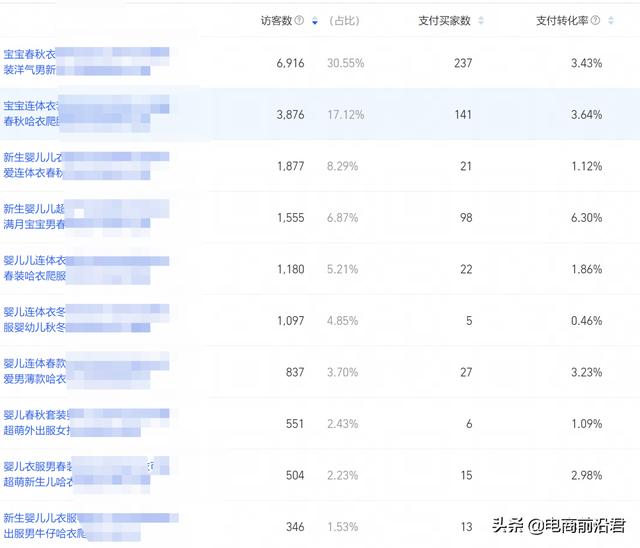The width and height of the screenshot is (640, 548).
Task: Click the conversion rate 3.23%
Action: coord(586,372)
